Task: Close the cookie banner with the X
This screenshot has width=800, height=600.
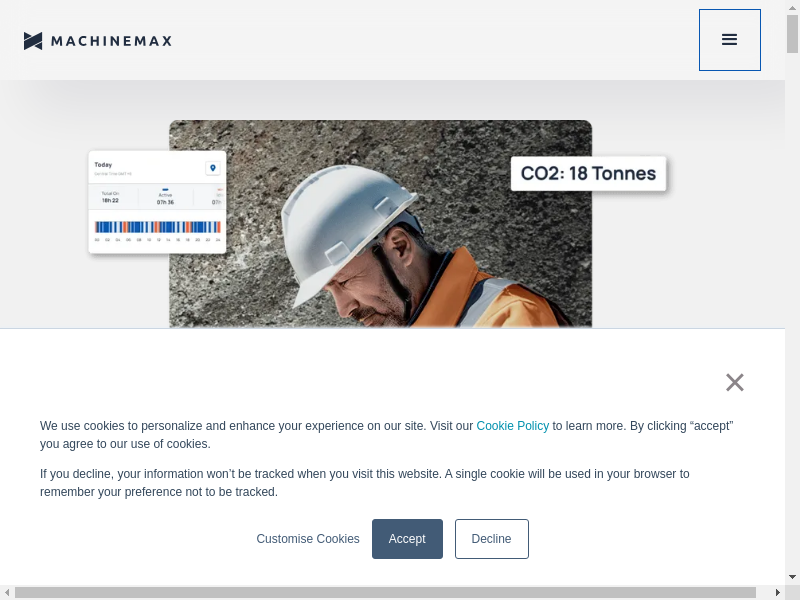Action: 735,382
